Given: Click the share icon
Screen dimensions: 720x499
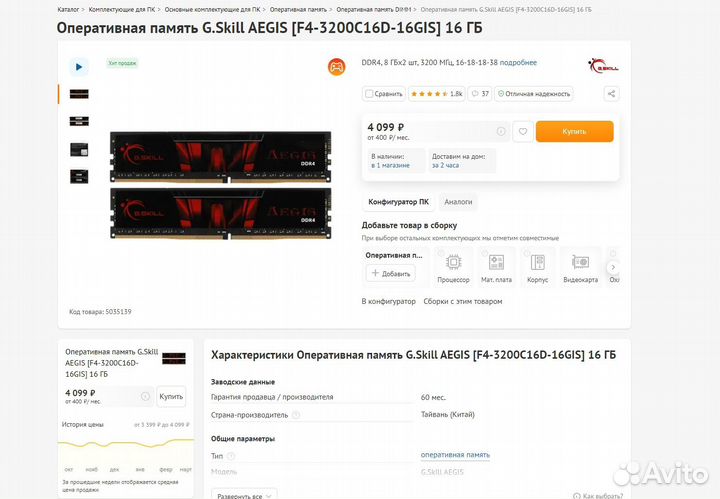Looking at the screenshot, I should point(611,94).
